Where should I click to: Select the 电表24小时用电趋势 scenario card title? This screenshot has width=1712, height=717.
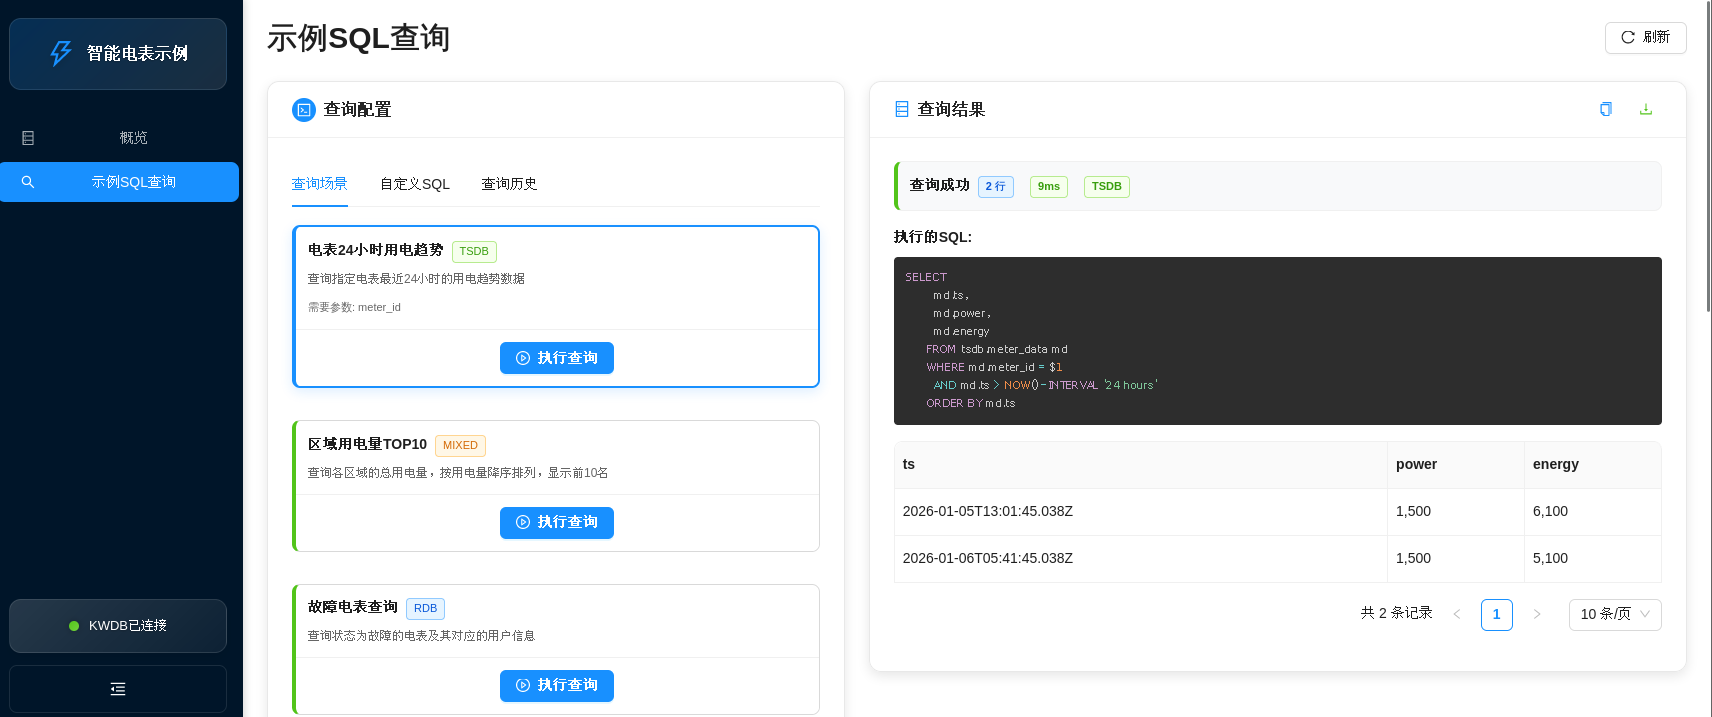(376, 250)
